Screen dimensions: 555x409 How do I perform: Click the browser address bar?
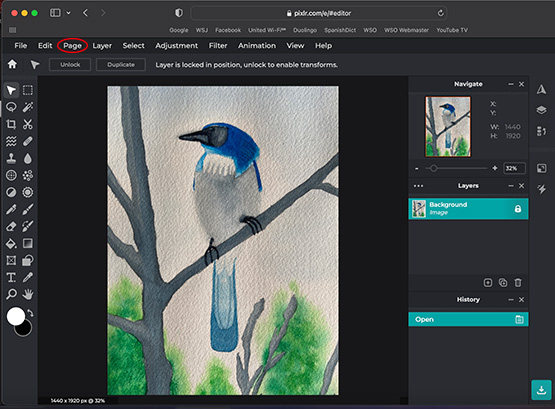pyautogui.click(x=319, y=13)
